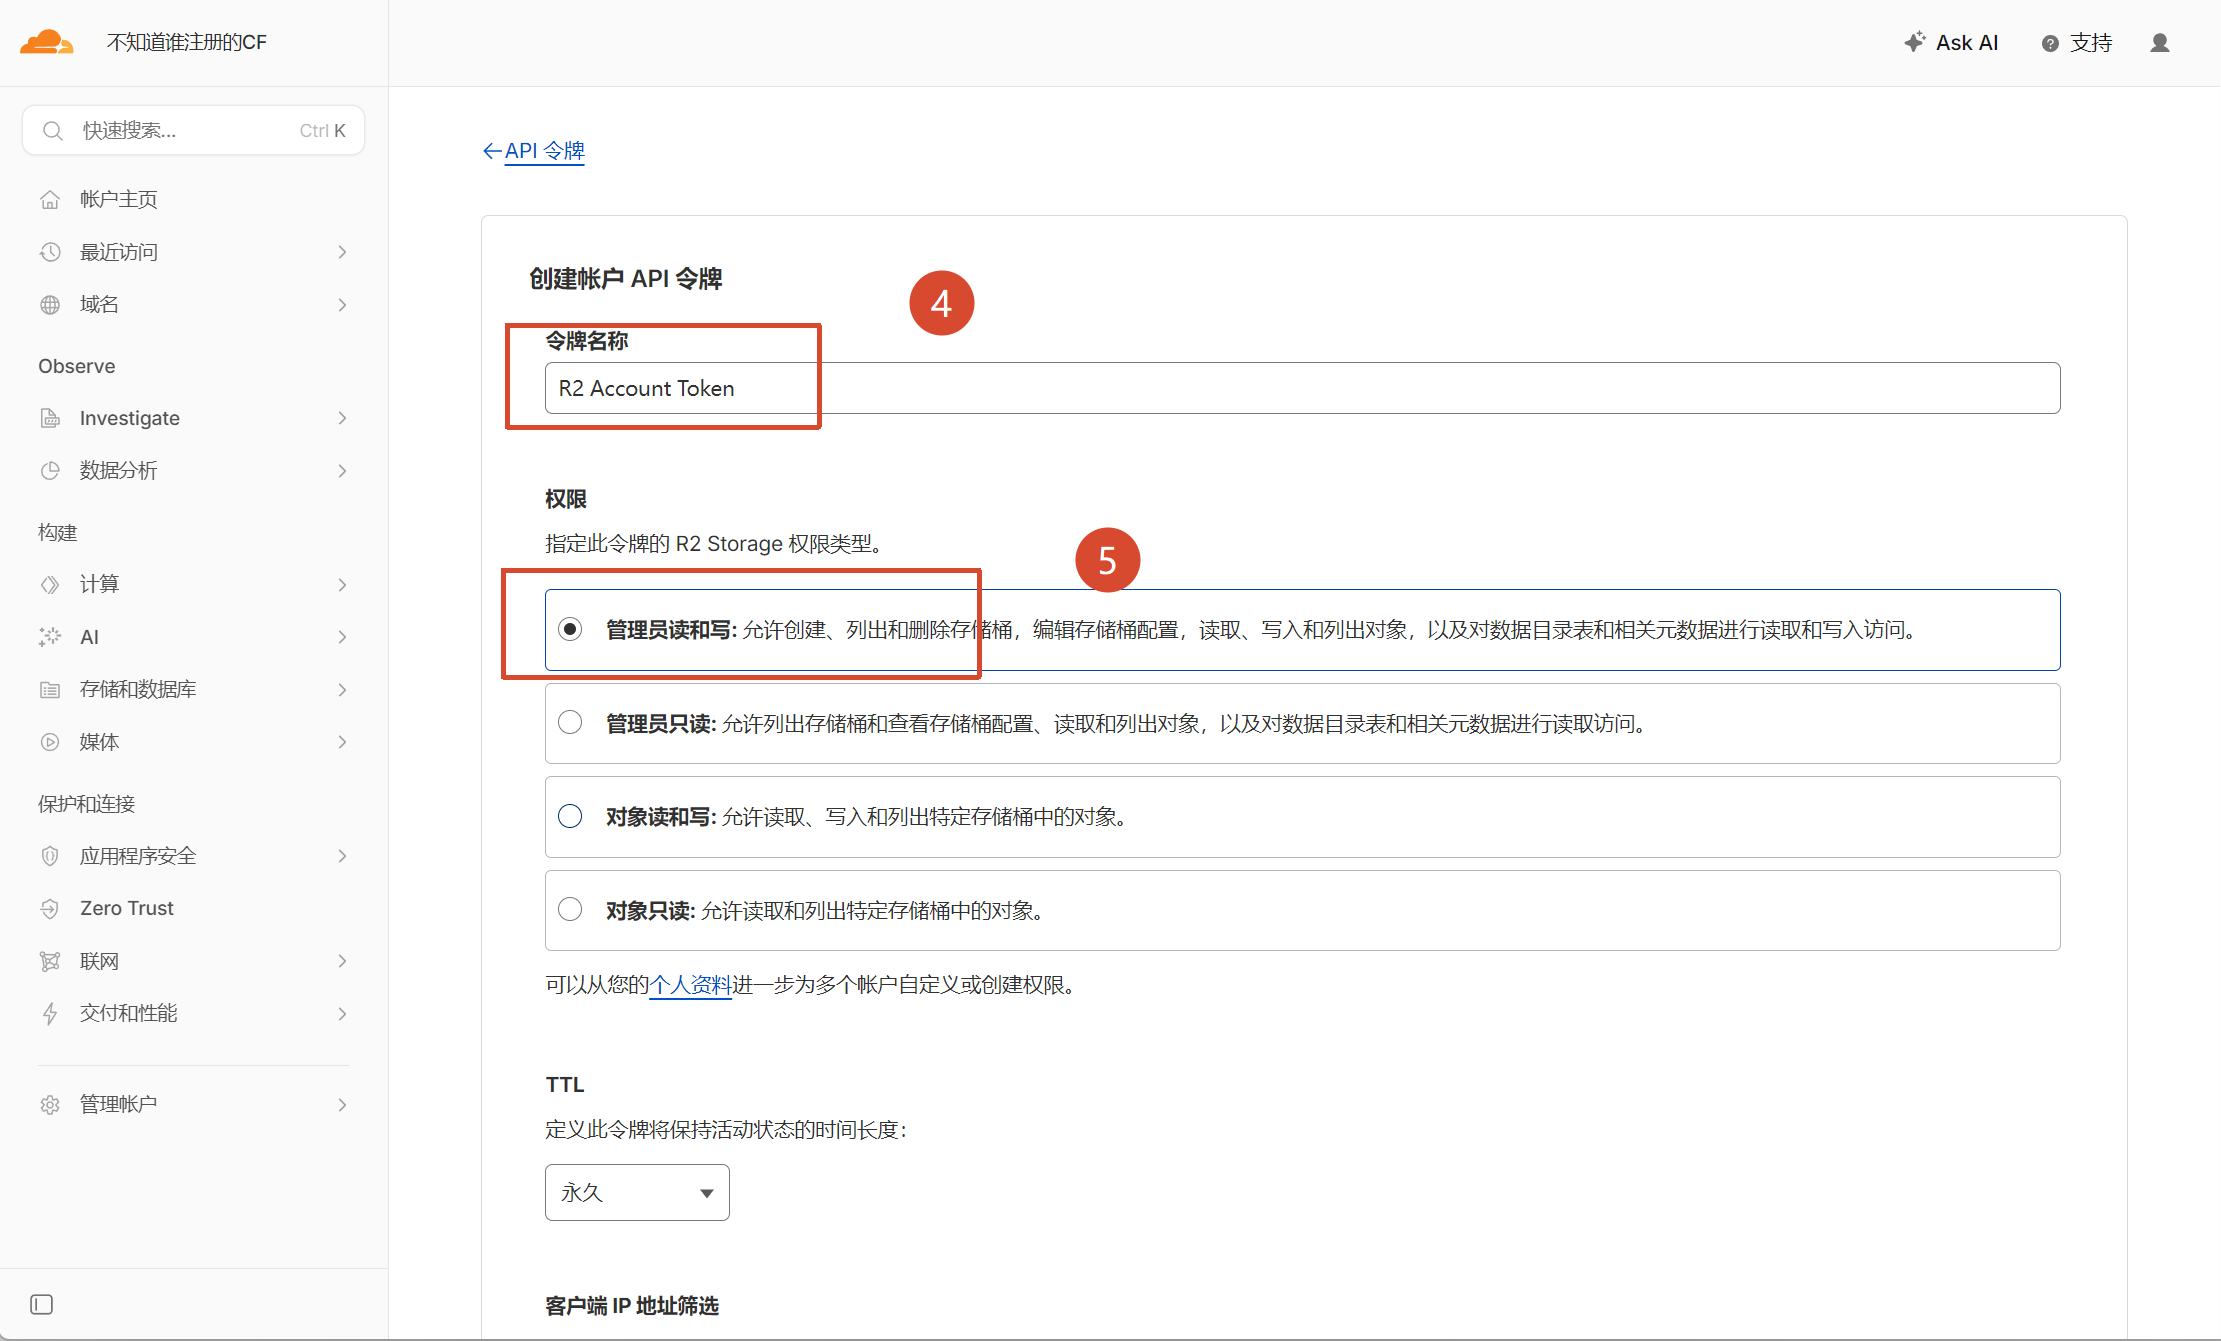Screen dimensions: 2221x1341
Task: Click the 客户端 IP 地址筛选 heading
Action: [x=632, y=1306]
